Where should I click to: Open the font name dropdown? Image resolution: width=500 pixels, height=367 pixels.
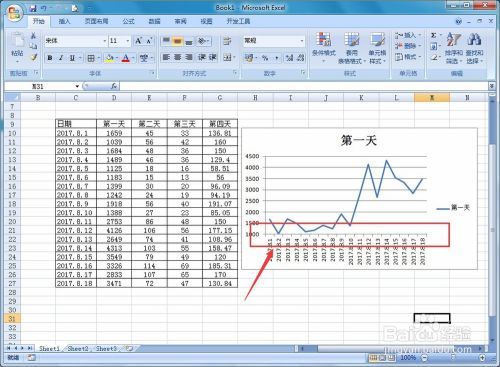click(104, 41)
